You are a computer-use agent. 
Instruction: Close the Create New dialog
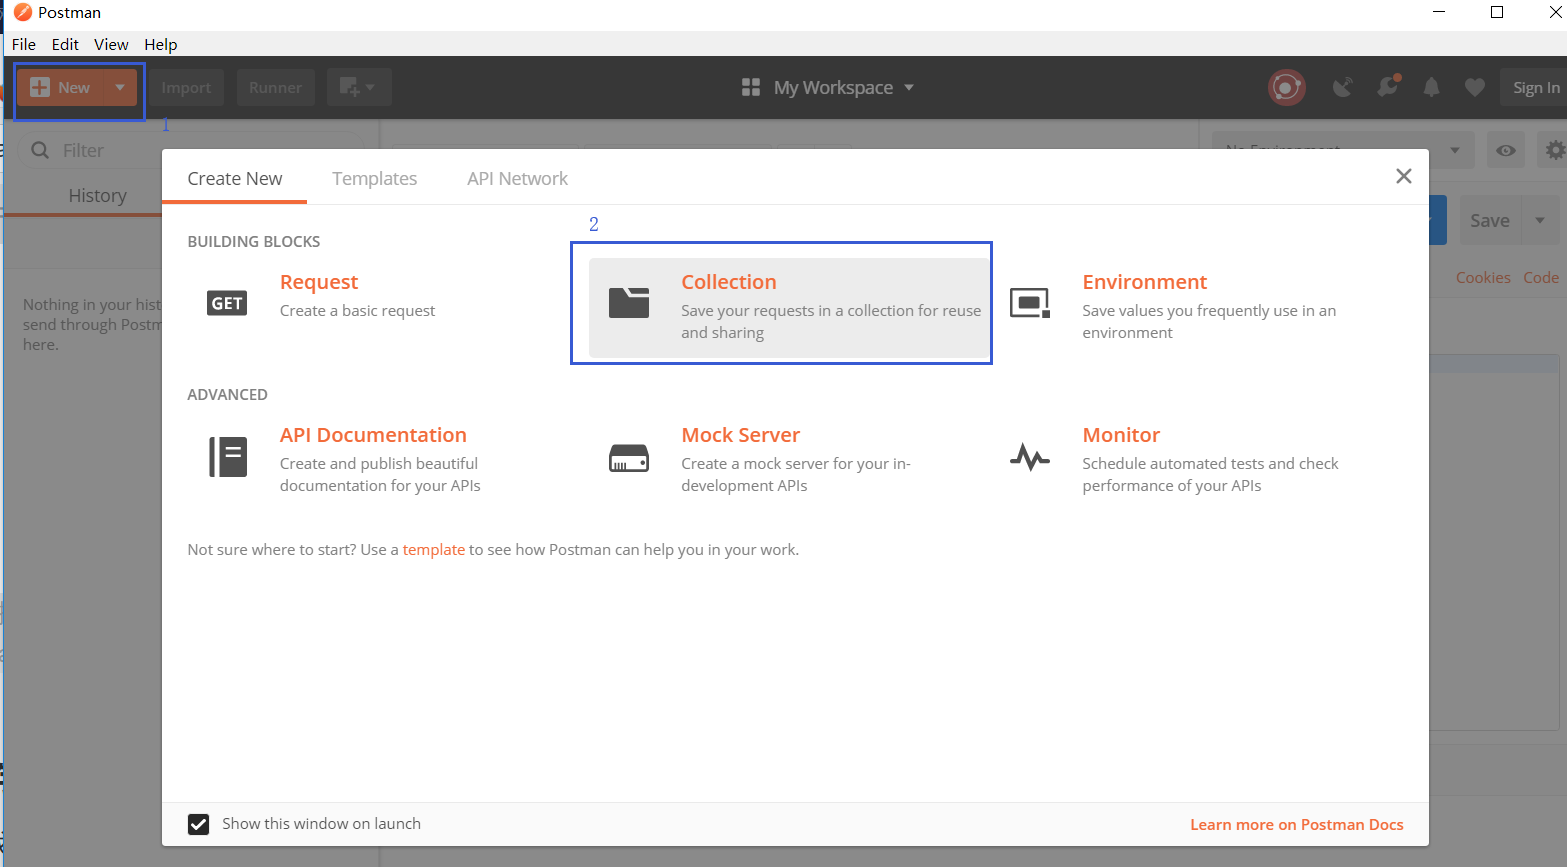click(1404, 176)
